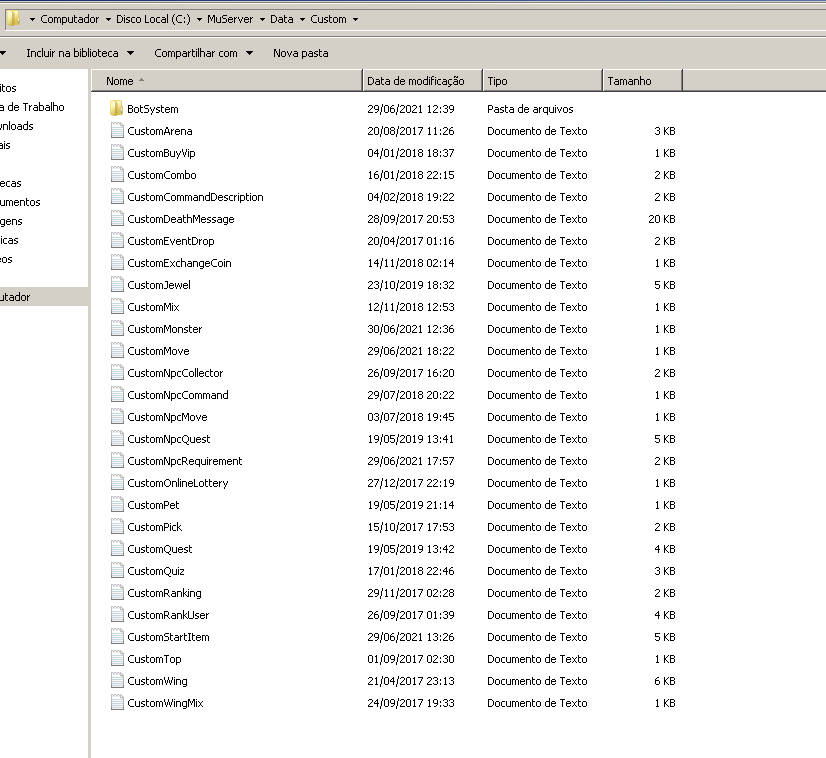Select the CustomWingMix file name
This screenshot has height=758, width=826.
point(165,703)
